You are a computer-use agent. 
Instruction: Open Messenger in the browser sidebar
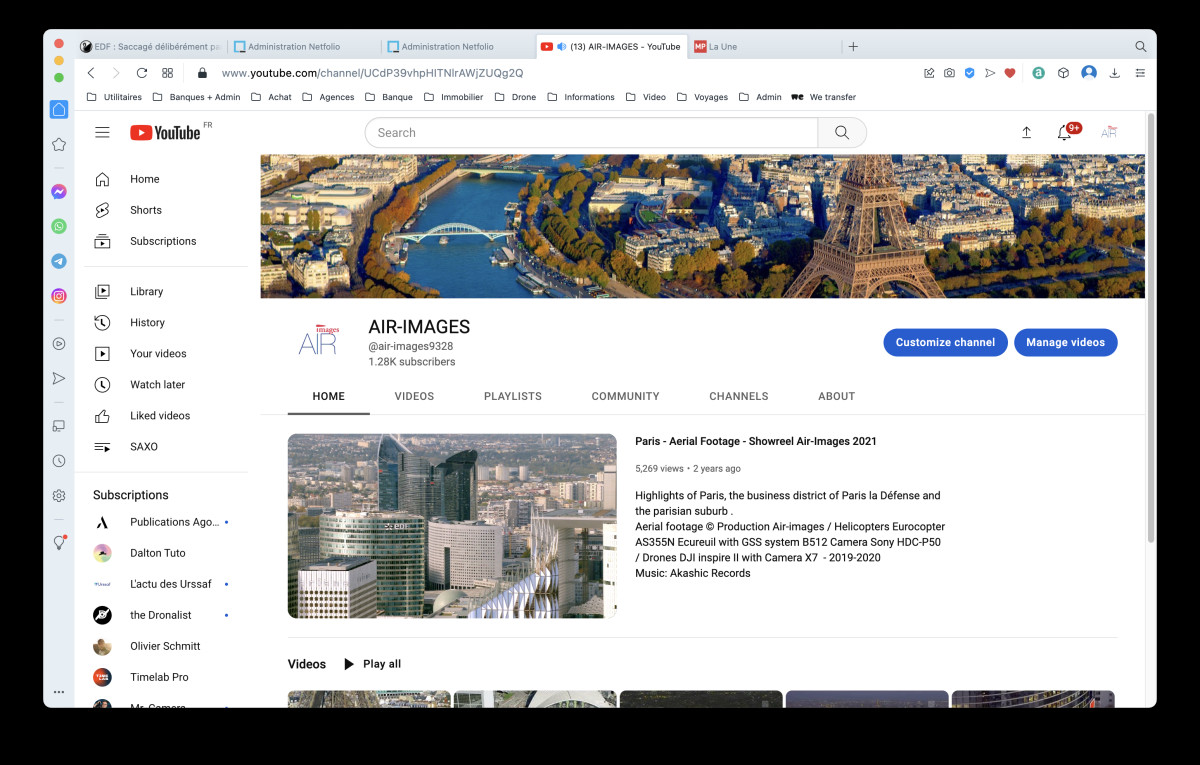[59, 192]
